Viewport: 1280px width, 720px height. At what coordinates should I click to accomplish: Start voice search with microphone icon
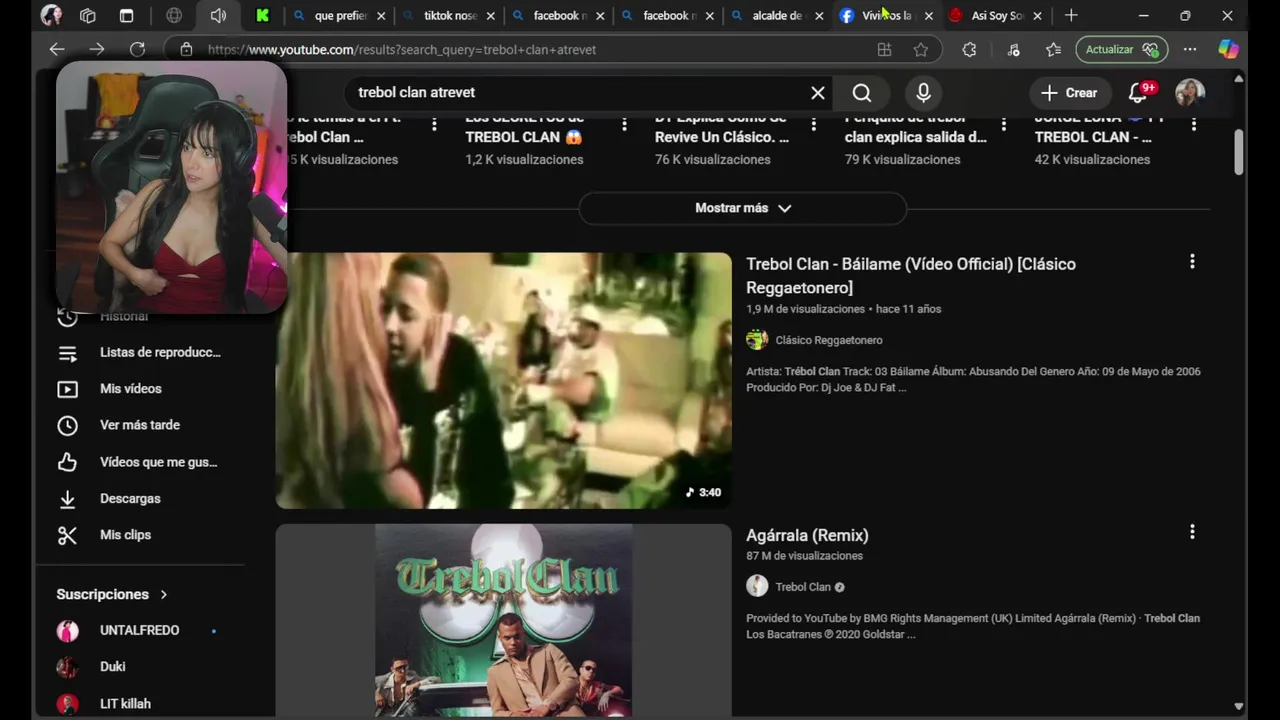924,93
